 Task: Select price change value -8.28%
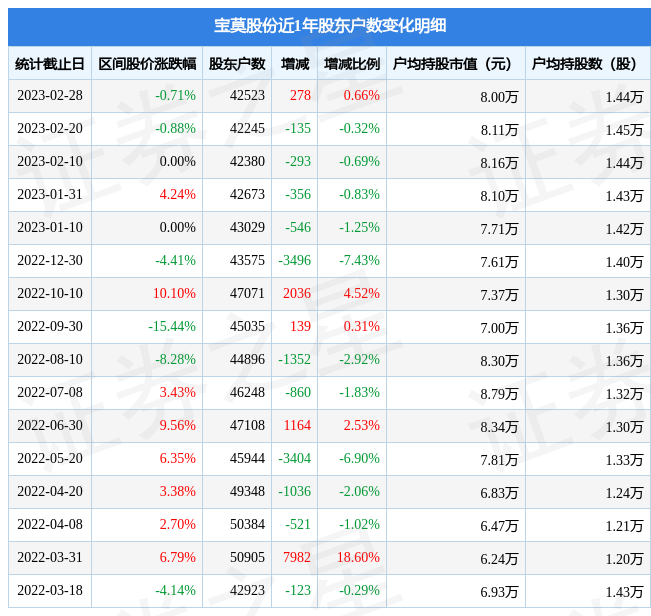(175, 359)
